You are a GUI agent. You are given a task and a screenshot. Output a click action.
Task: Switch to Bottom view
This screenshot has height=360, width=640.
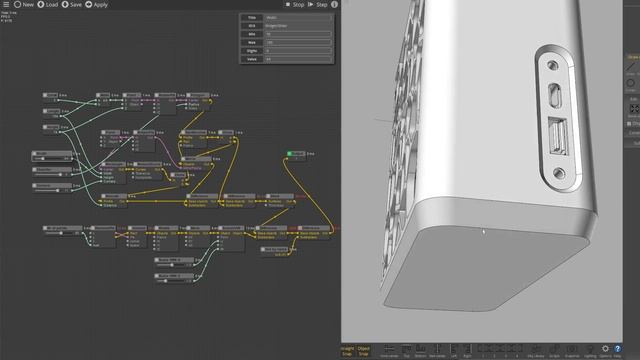tap(420, 351)
